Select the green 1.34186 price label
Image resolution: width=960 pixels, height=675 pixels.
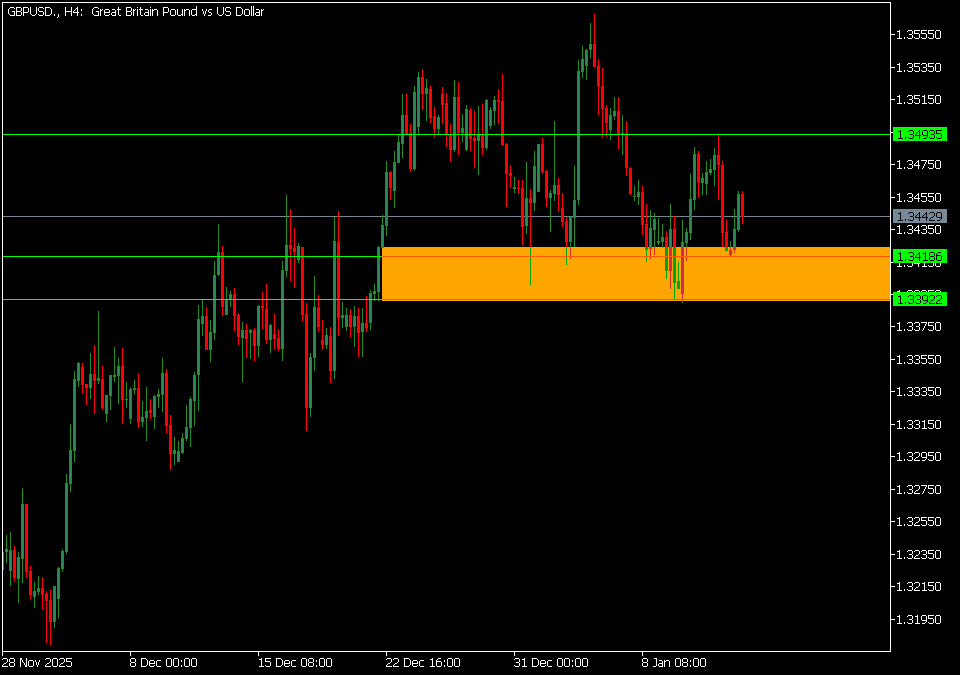(918, 257)
